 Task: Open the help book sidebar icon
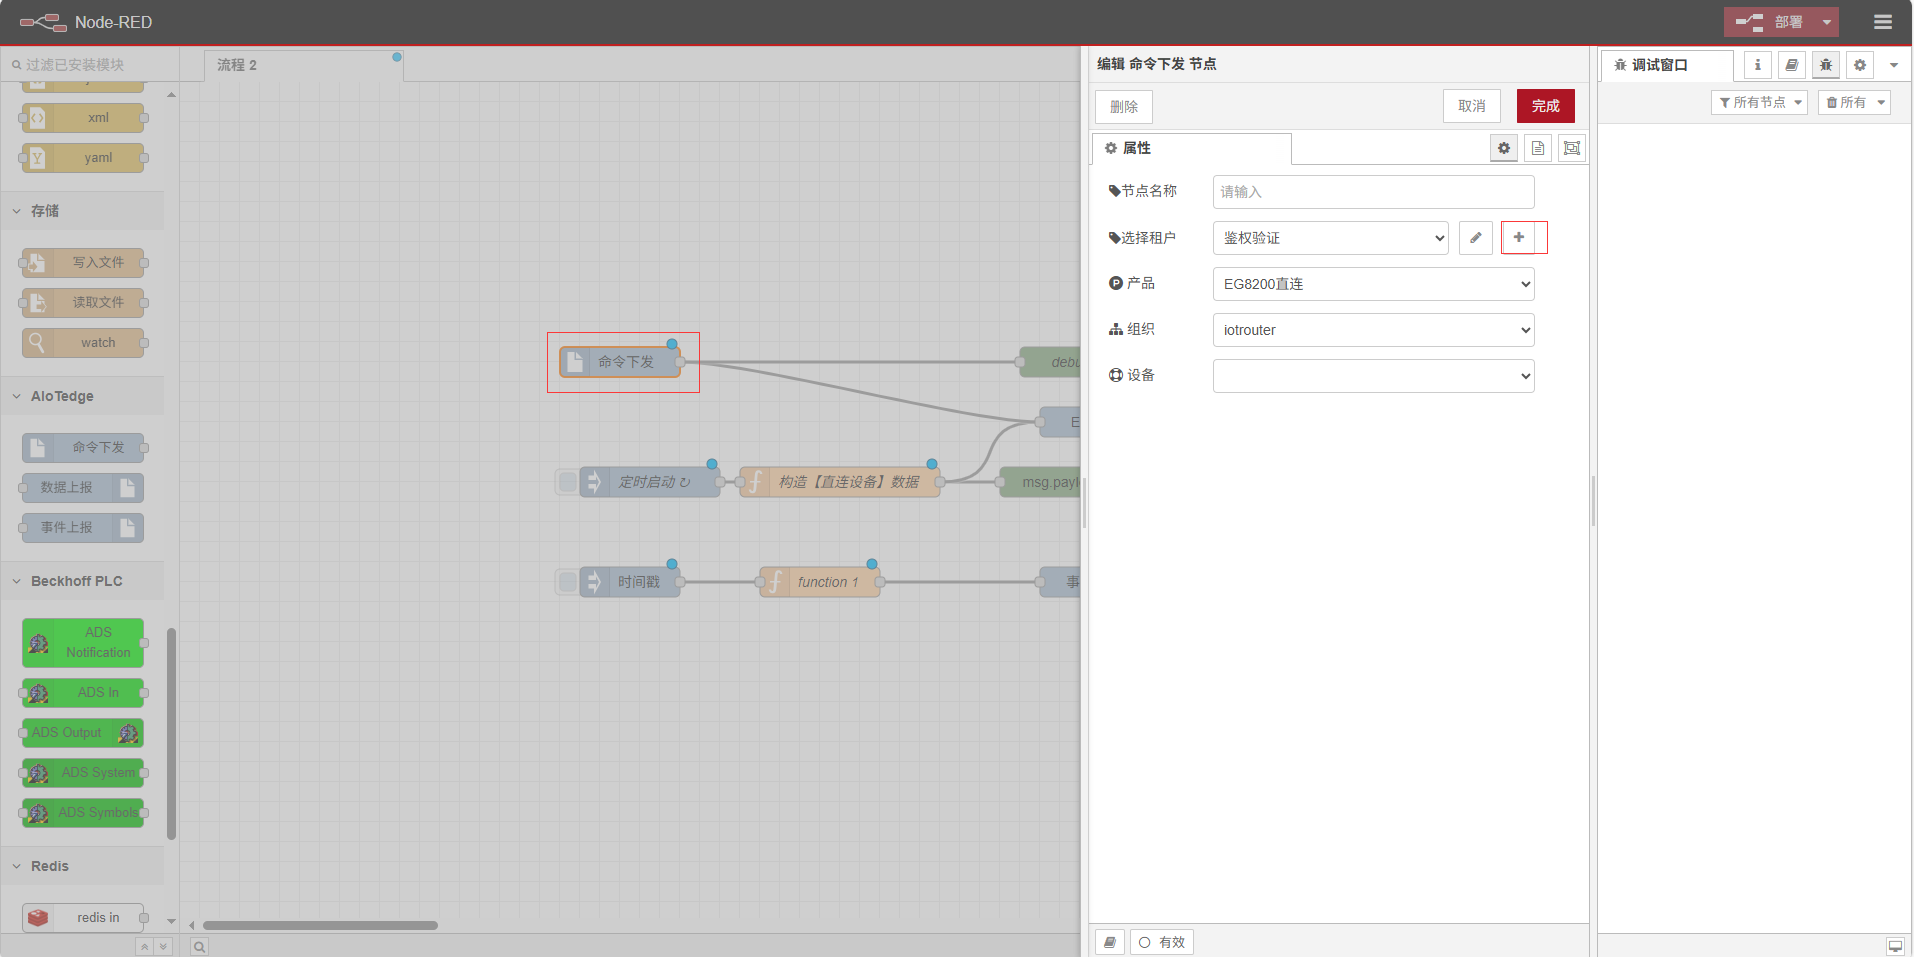pos(1791,65)
